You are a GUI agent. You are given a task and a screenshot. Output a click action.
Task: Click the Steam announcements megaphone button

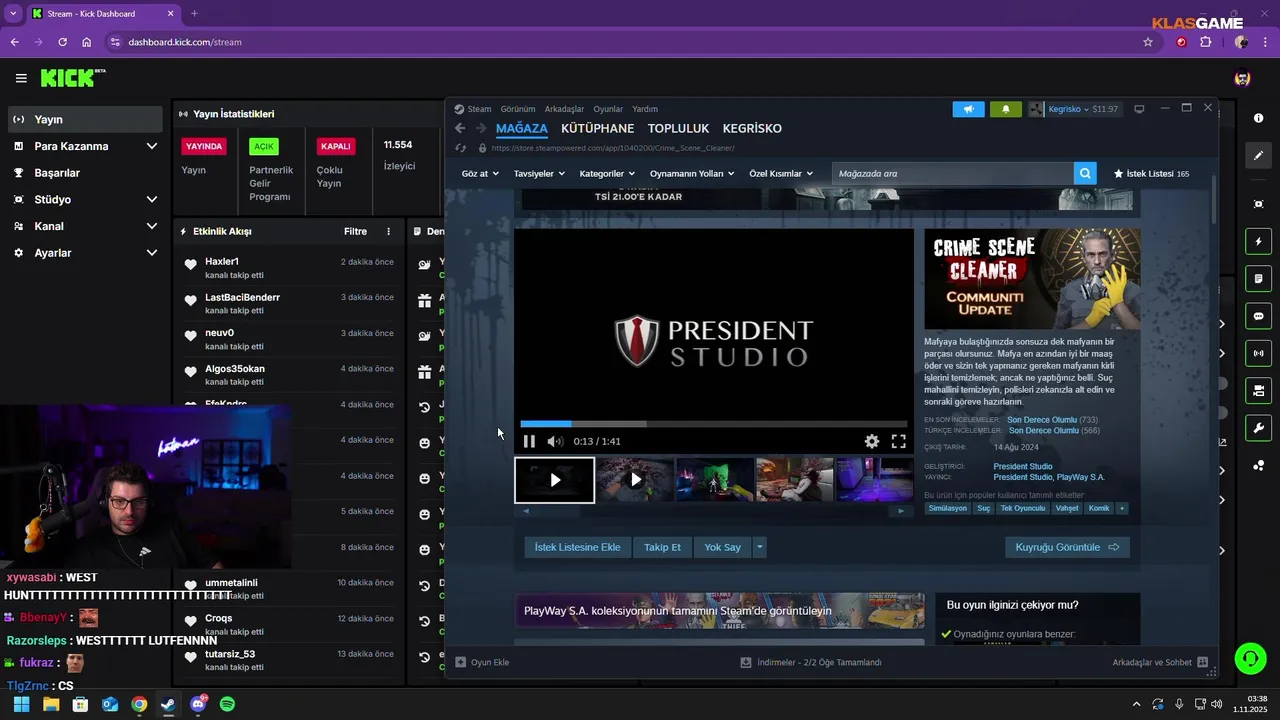[x=968, y=109]
